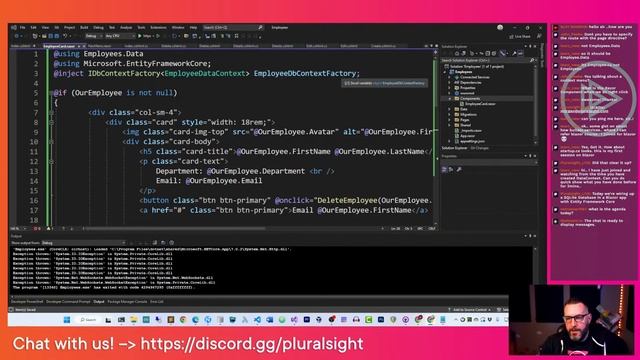The height and width of the screenshot is (360, 640).
Task: Select the Shared folder
Action: click(x=465, y=125)
